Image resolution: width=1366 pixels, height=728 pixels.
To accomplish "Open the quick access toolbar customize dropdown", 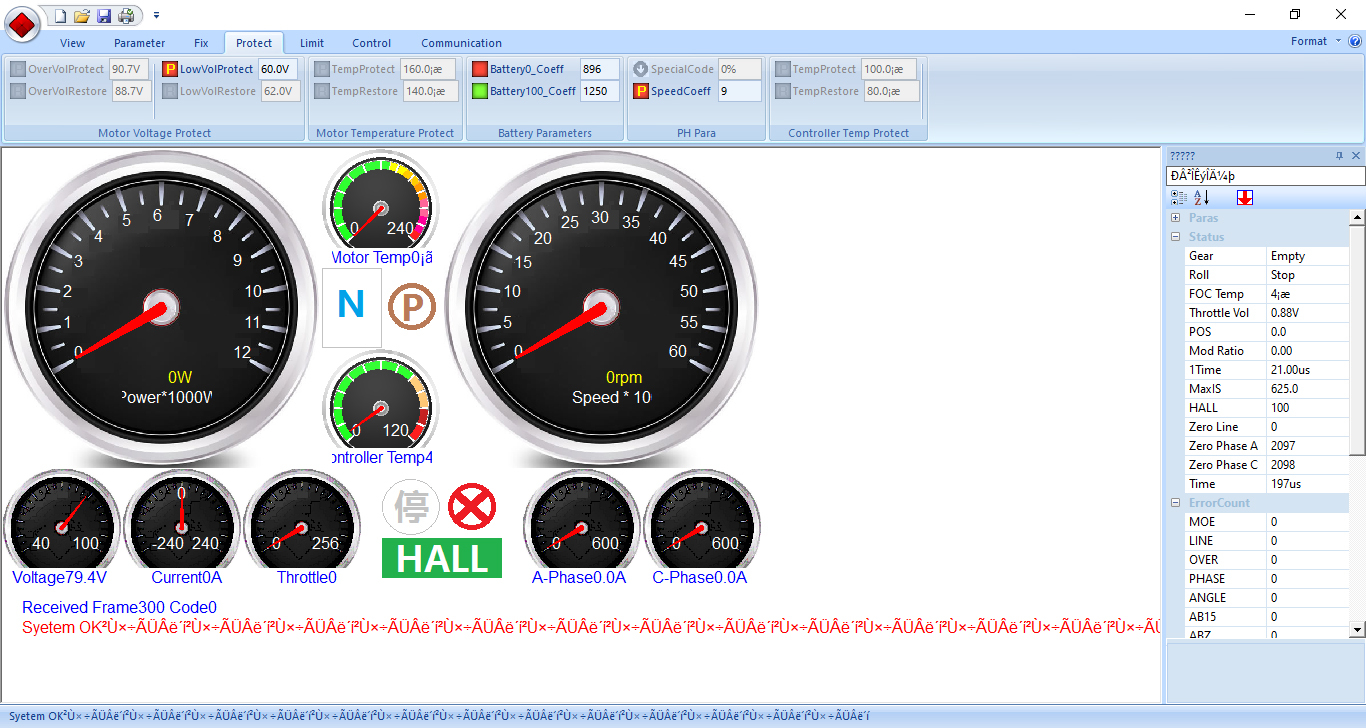I will (x=157, y=16).
